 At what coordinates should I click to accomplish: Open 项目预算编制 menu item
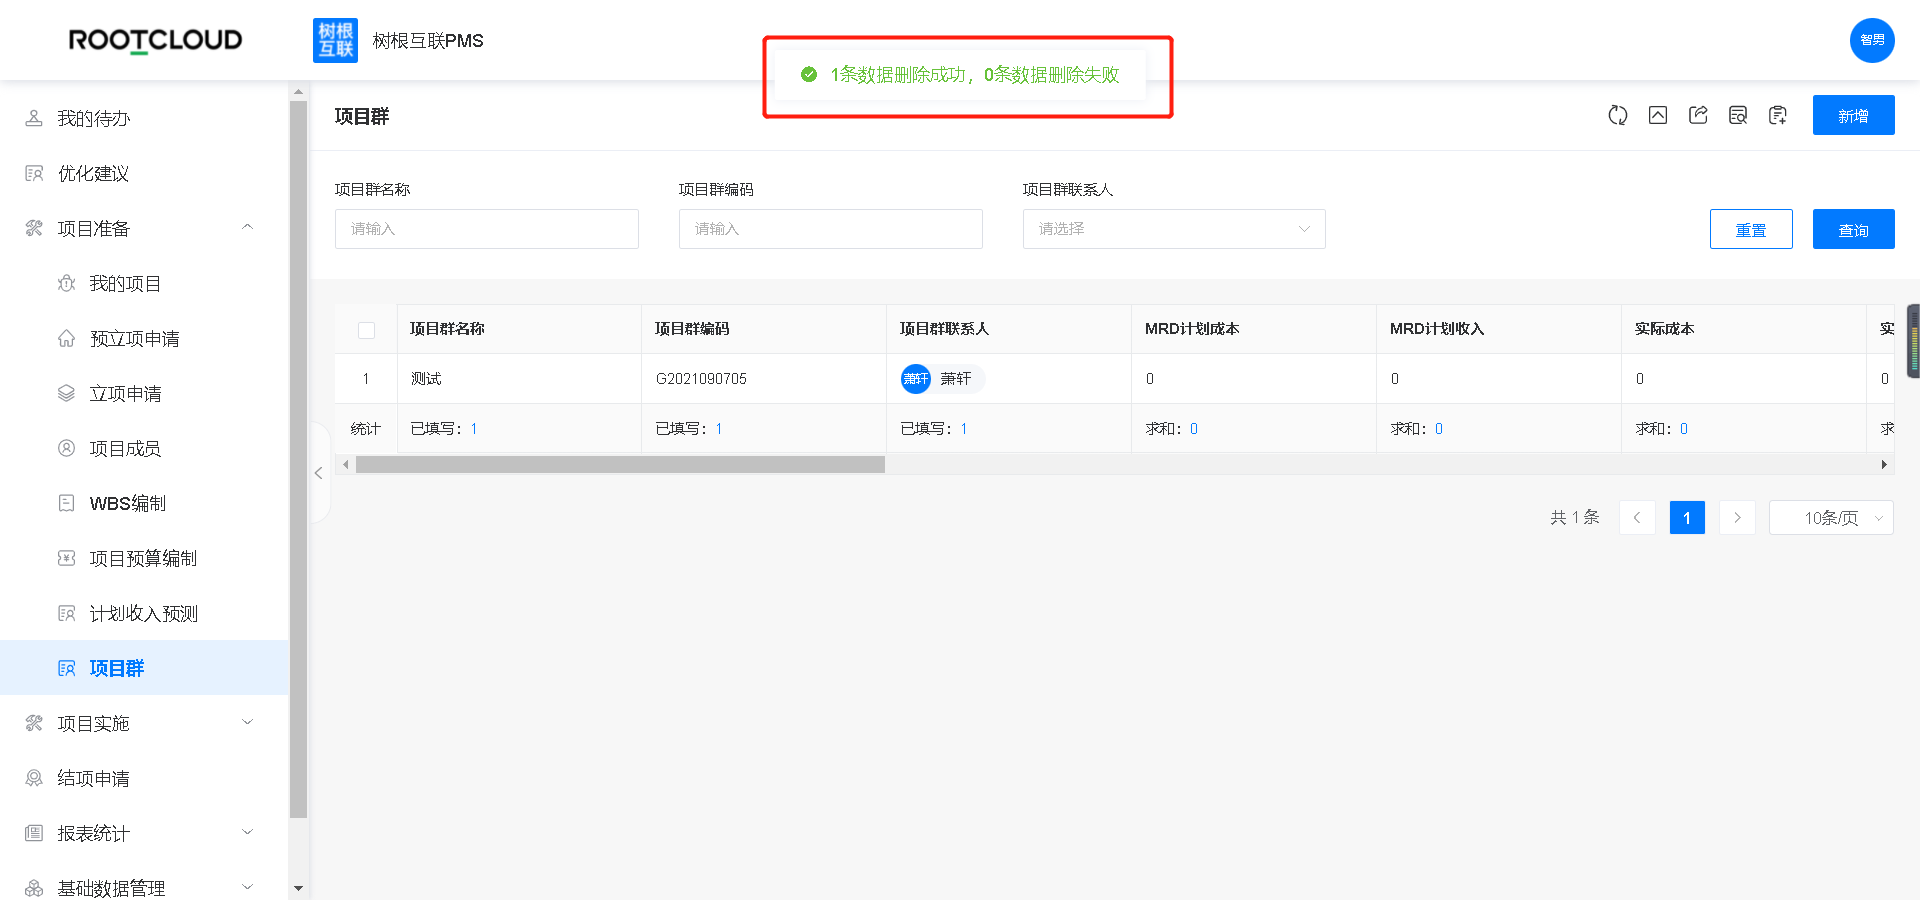tap(144, 558)
